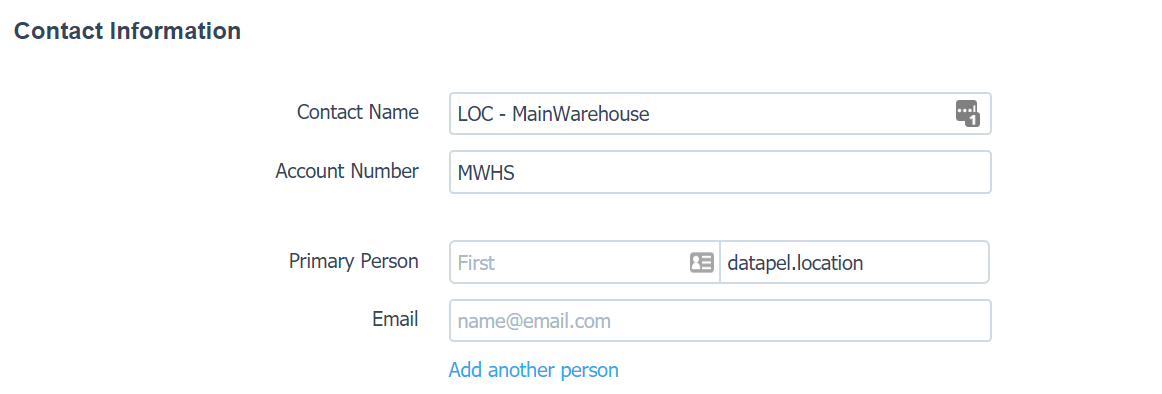This screenshot has width=1162, height=394.
Task: Open the Add another person link
Action: pyautogui.click(x=534, y=370)
